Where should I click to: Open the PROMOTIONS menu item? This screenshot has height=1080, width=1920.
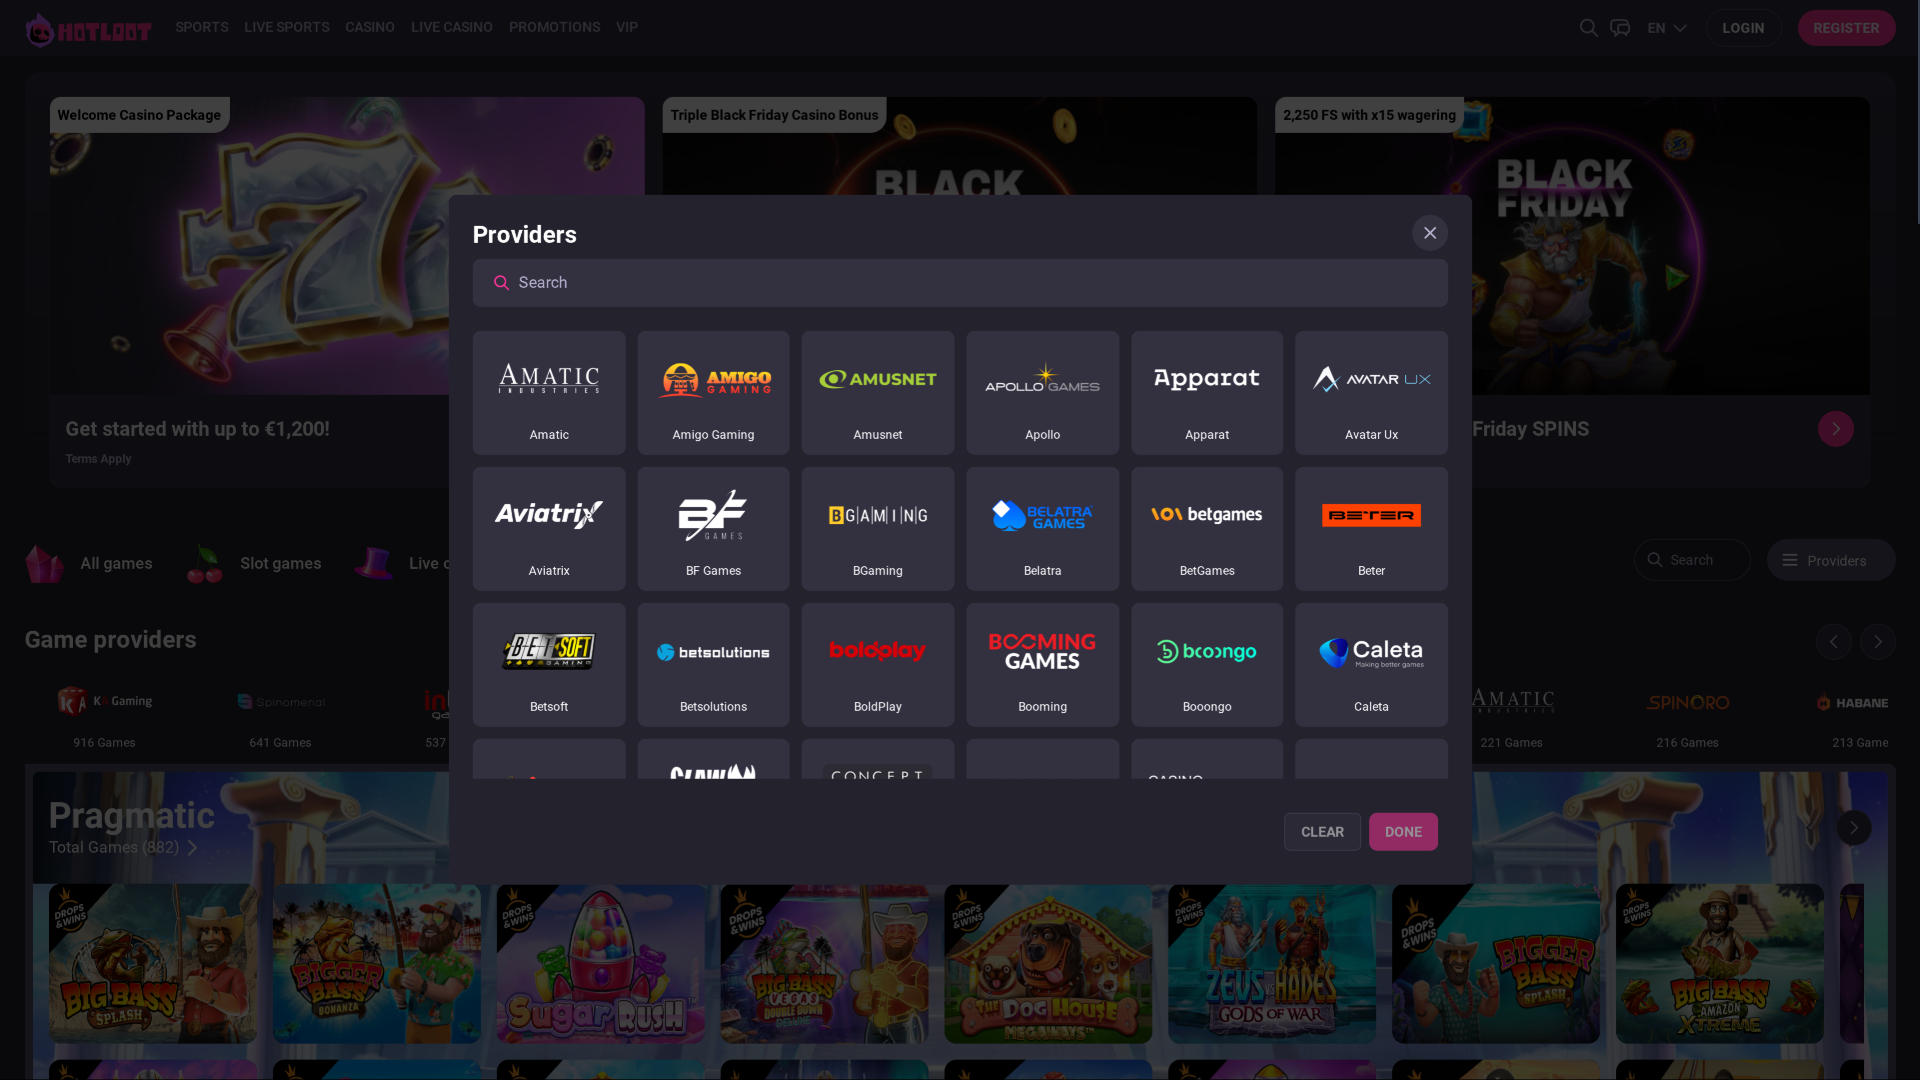click(554, 27)
